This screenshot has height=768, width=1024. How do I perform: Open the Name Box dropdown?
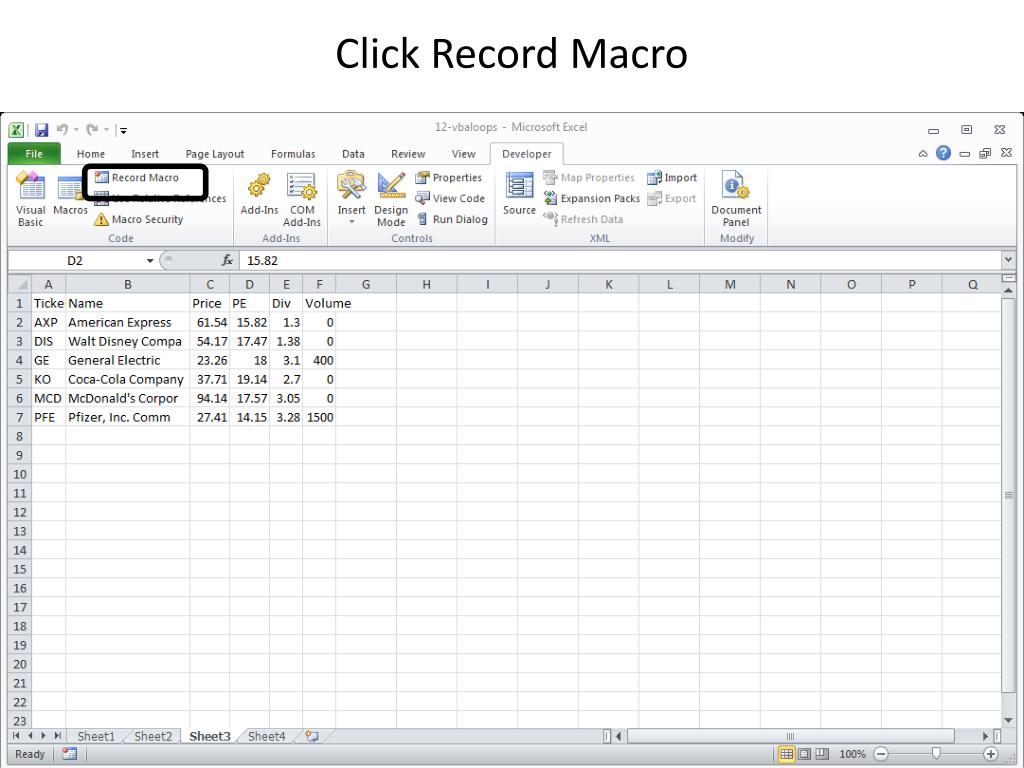tap(150, 261)
